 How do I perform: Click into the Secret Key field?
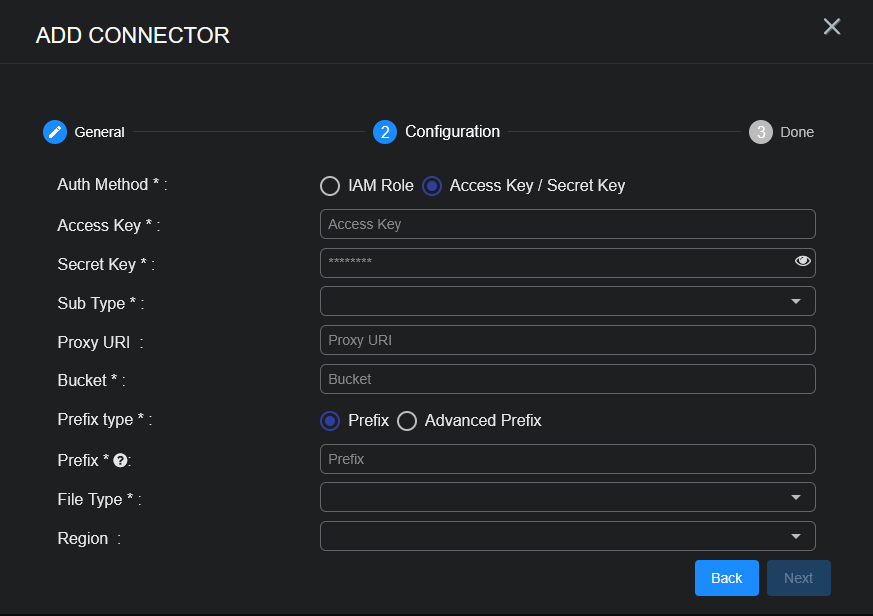coord(555,262)
